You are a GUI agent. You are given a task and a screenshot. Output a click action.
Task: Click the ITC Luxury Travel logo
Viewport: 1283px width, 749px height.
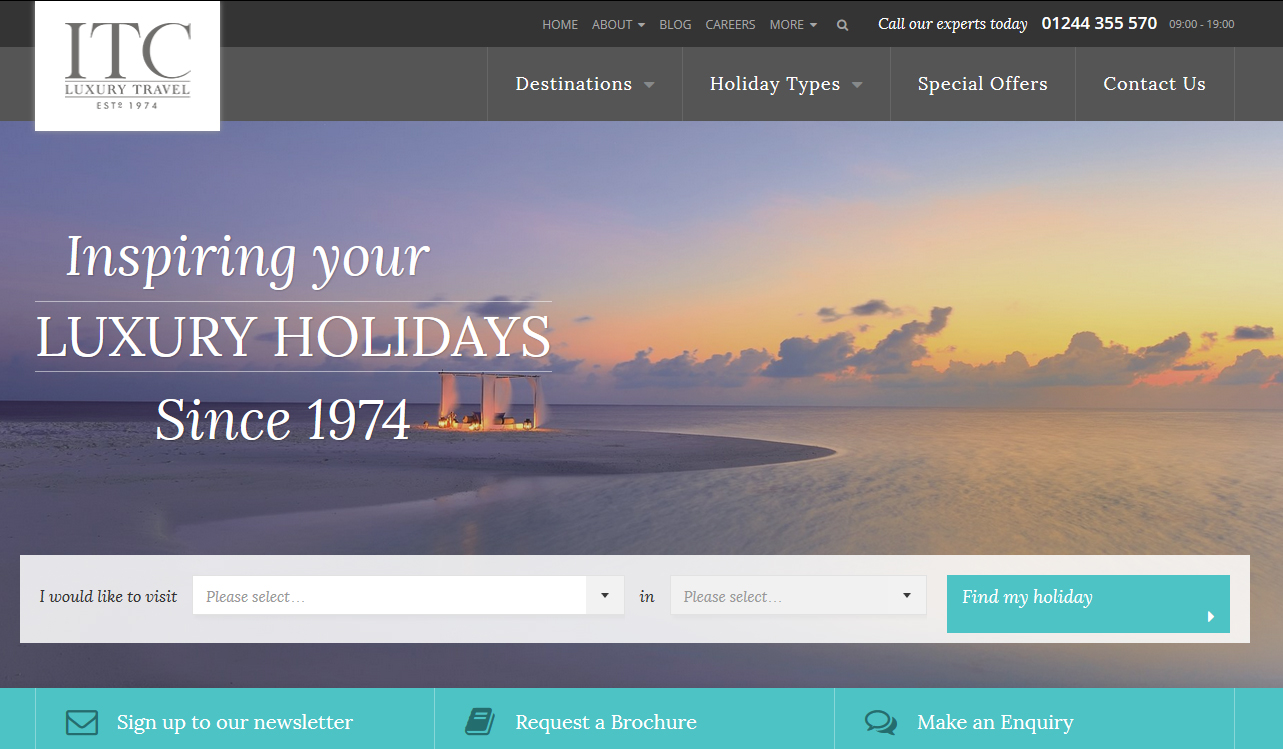tap(127, 66)
